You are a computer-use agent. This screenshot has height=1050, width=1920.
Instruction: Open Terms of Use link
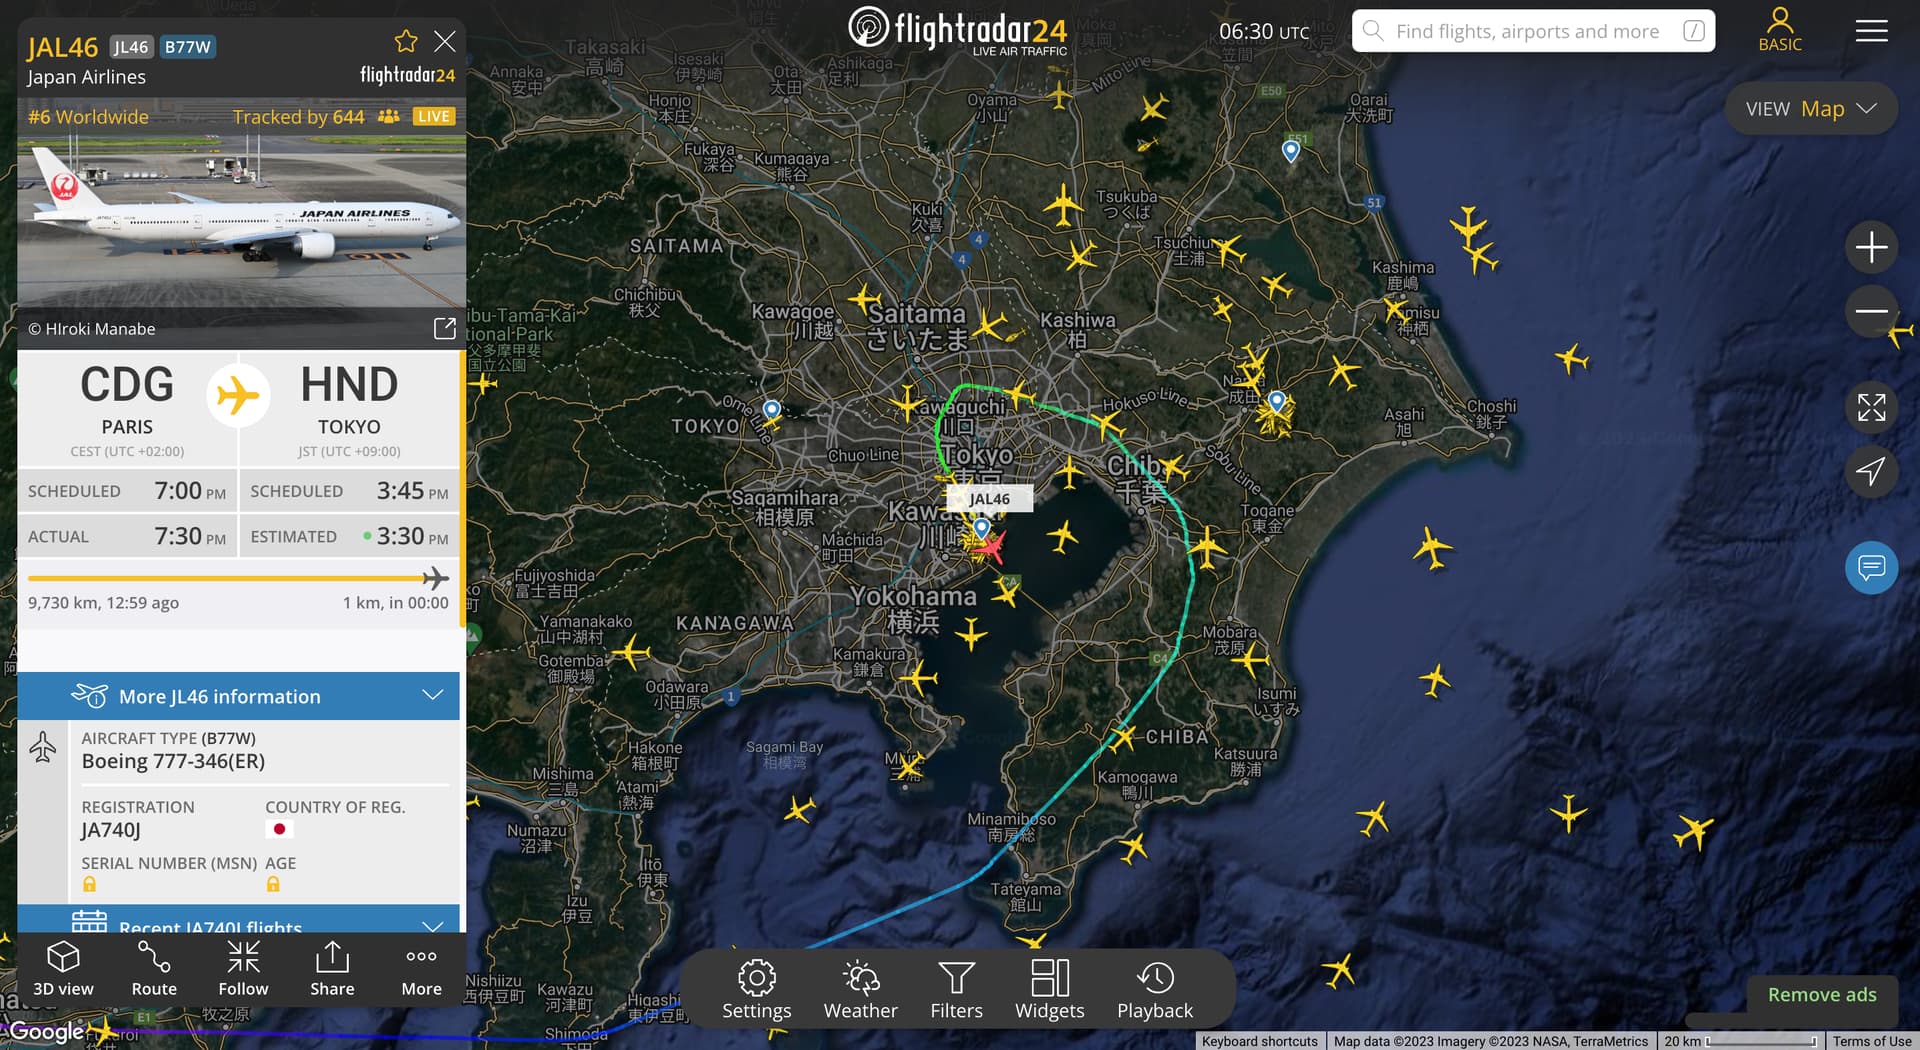coord(1872,1041)
